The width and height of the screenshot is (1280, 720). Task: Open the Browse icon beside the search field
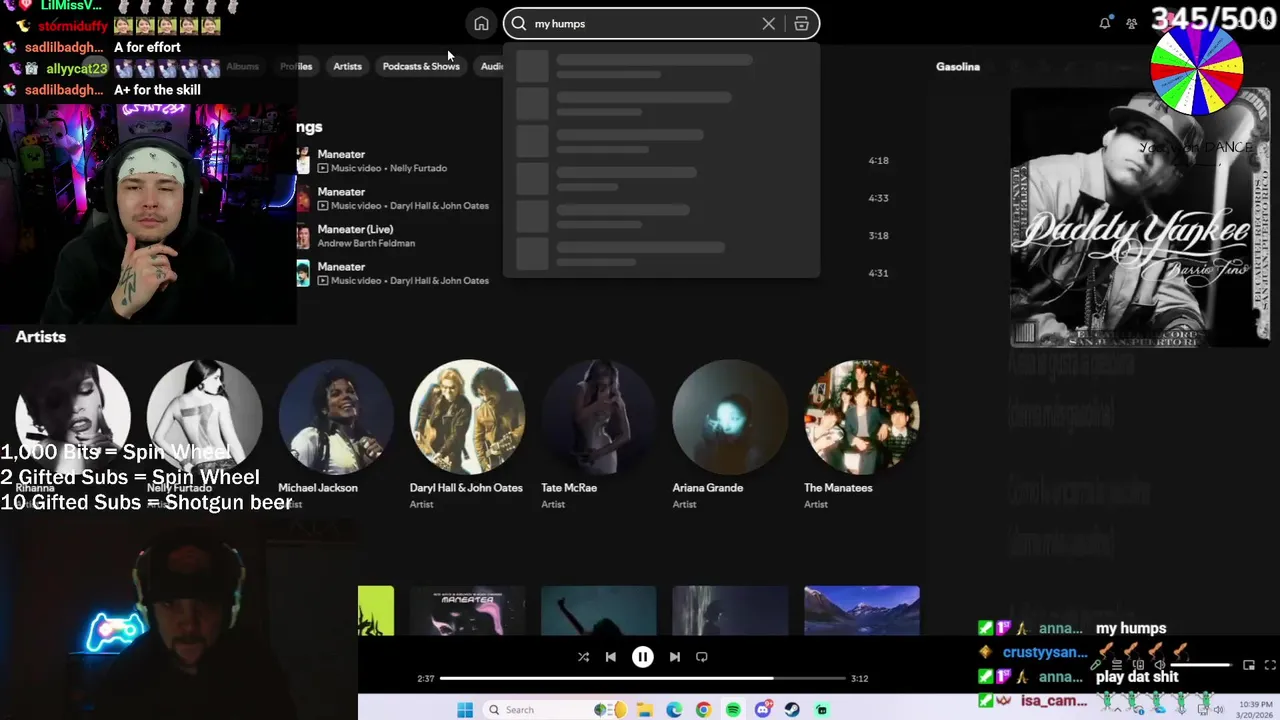tap(801, 24)
